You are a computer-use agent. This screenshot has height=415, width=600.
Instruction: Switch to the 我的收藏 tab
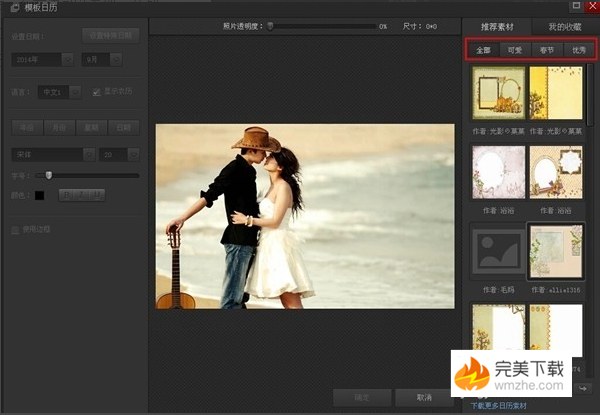pyautogui.click(x=565, y=27)
